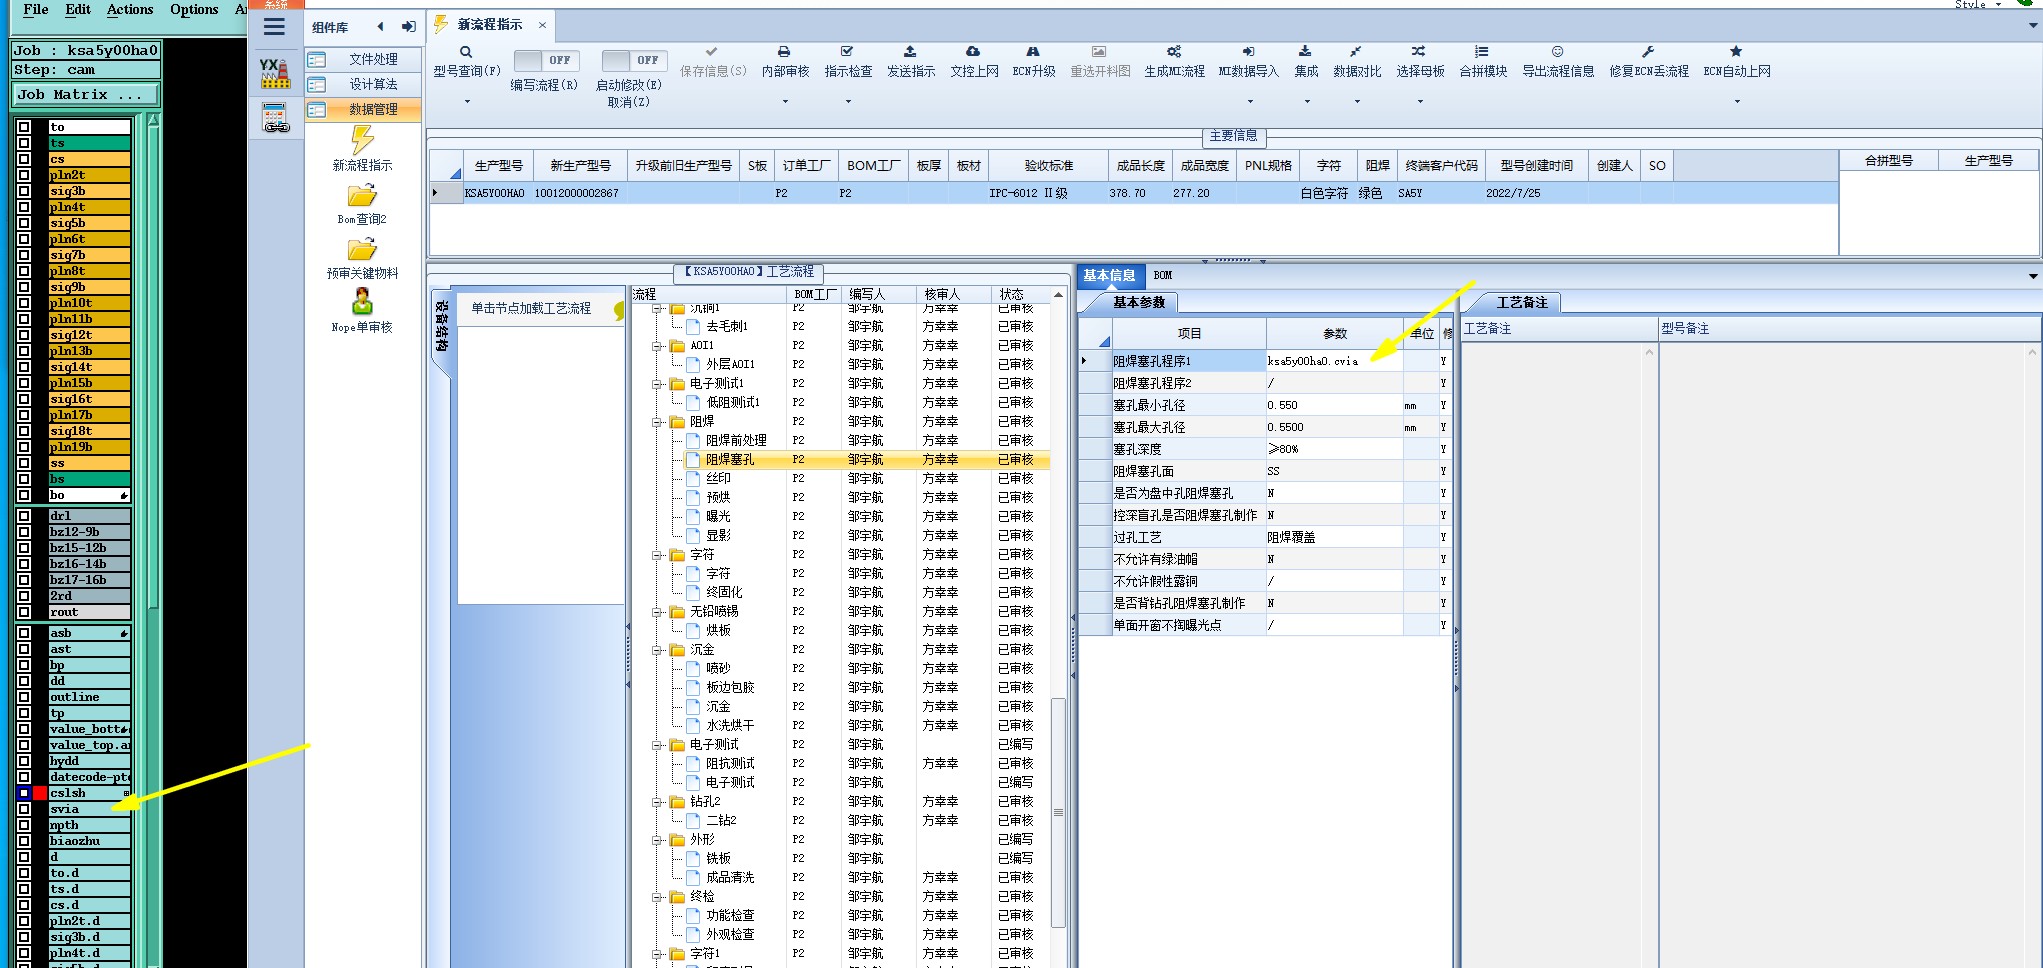The height and width of the screenshot is (968, 2043).
Task: Check the box for layer svia
Action: click(x=24, y=809)
